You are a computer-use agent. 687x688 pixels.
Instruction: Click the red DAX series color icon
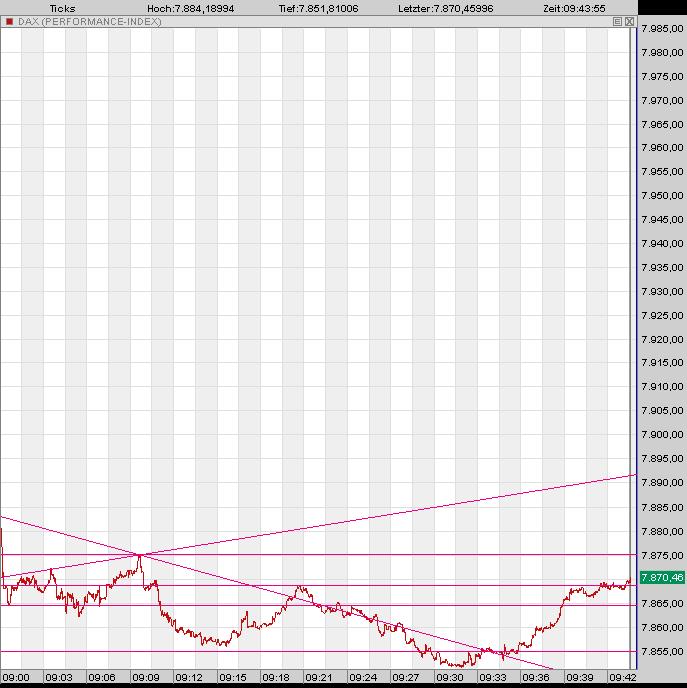click(8, 21)
